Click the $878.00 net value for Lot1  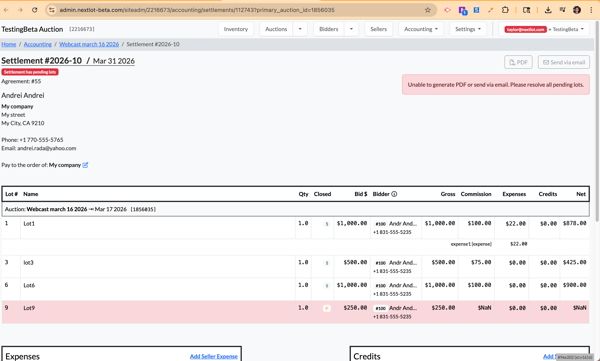tap(574, 223)
